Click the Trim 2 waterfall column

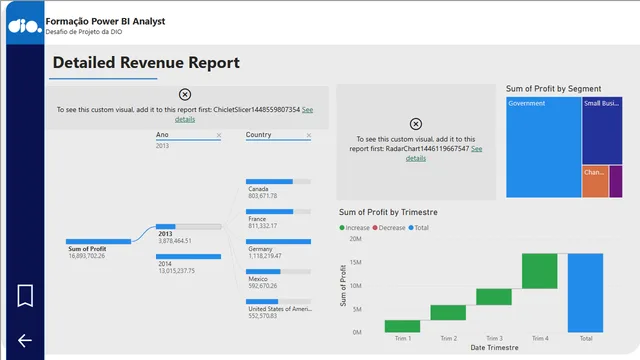pyautogui.click(x=448, y=313)
